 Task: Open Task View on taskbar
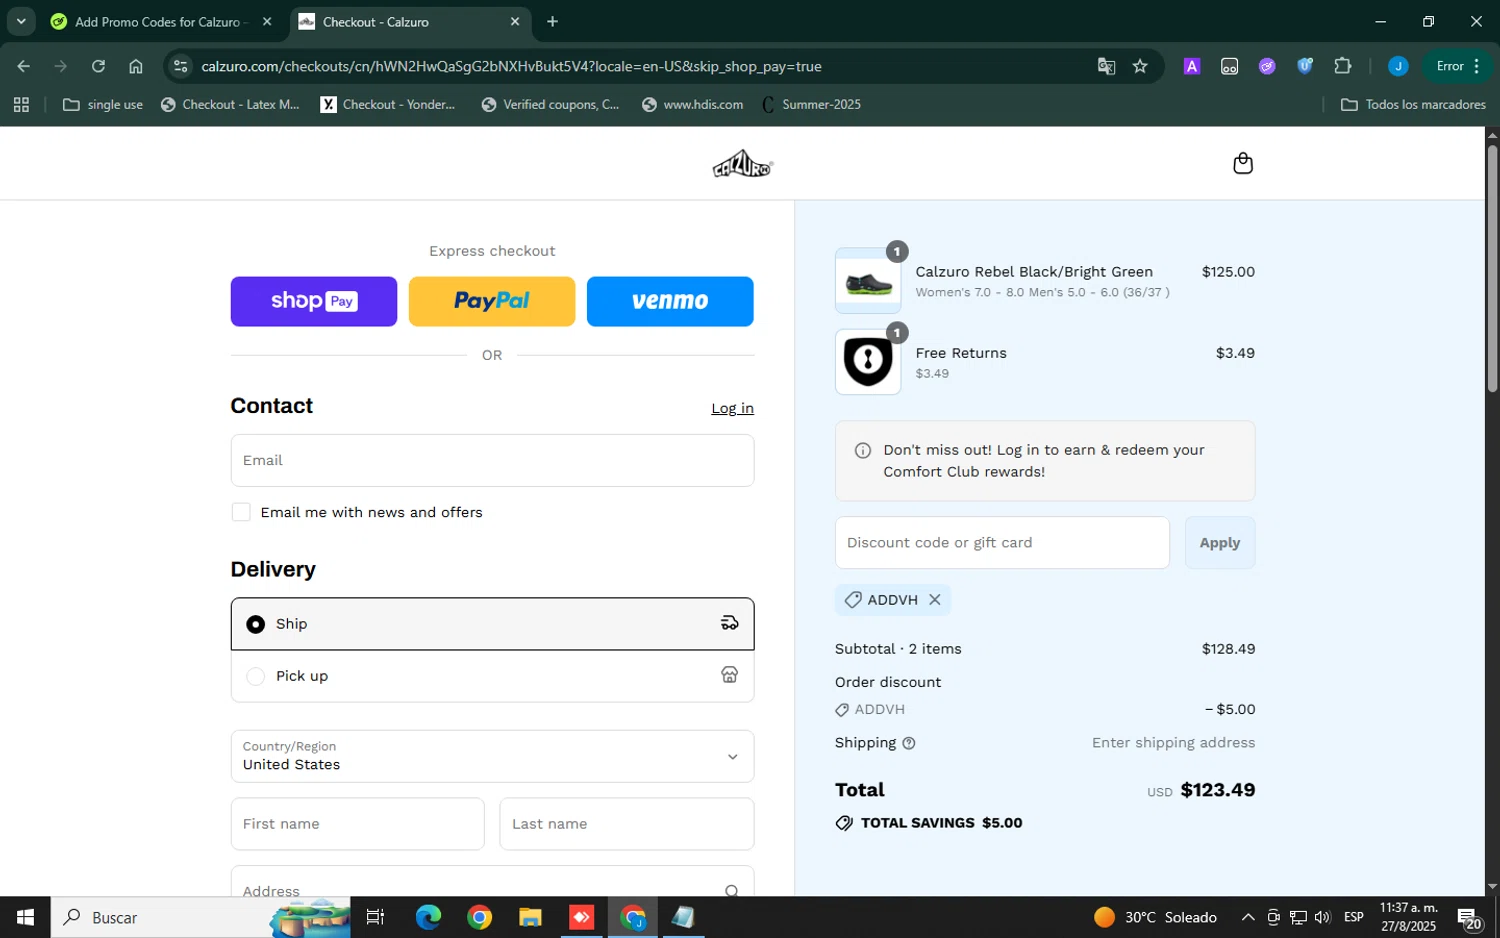tap(375, 917)
